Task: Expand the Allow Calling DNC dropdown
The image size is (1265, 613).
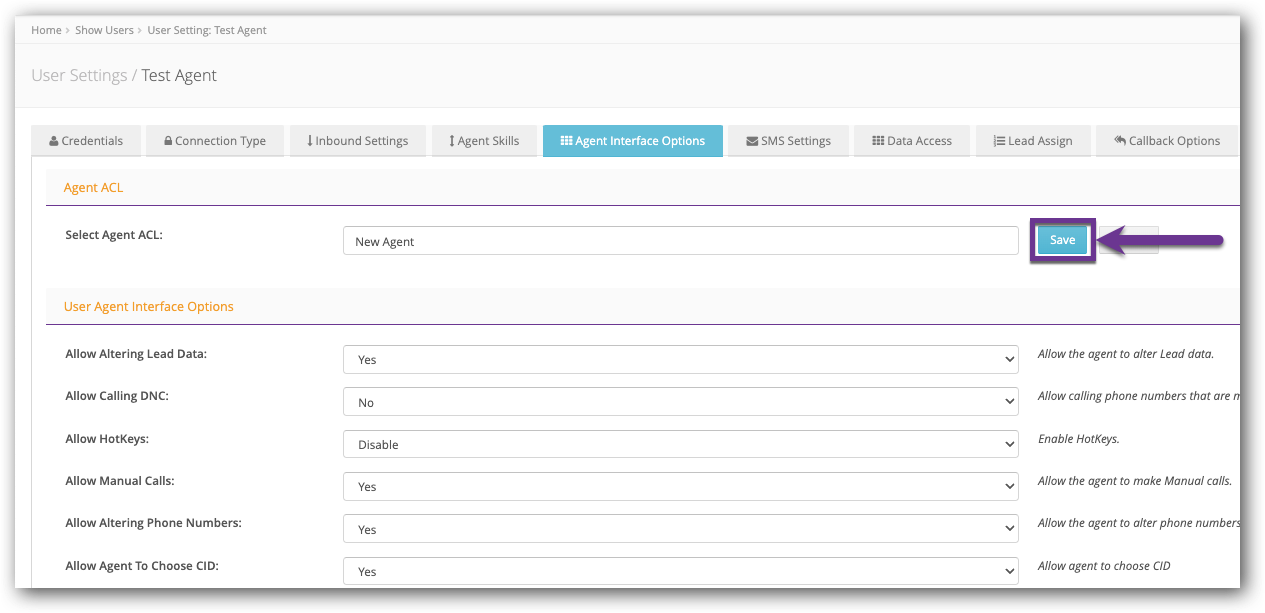Action: tap(680, 402)
